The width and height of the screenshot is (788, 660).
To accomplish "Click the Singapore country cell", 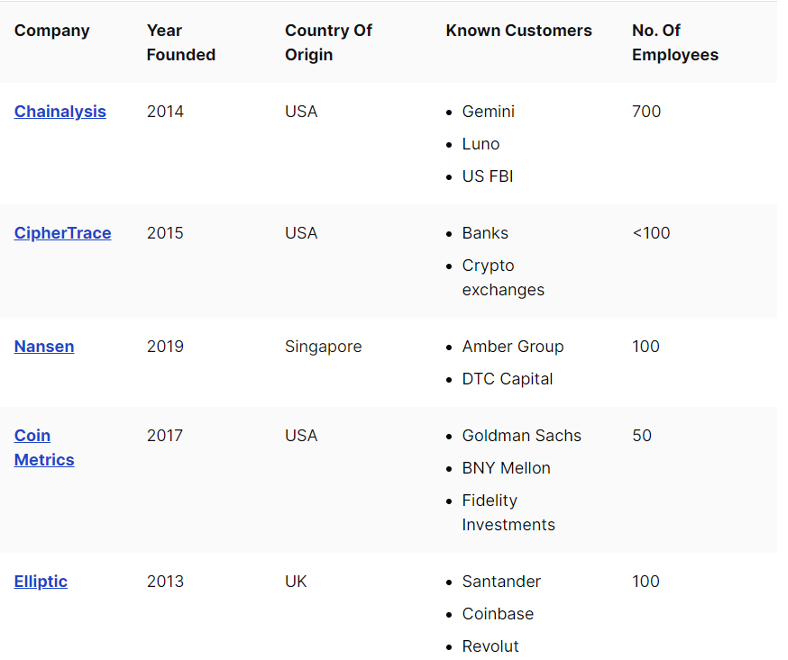I will (323, 346).
